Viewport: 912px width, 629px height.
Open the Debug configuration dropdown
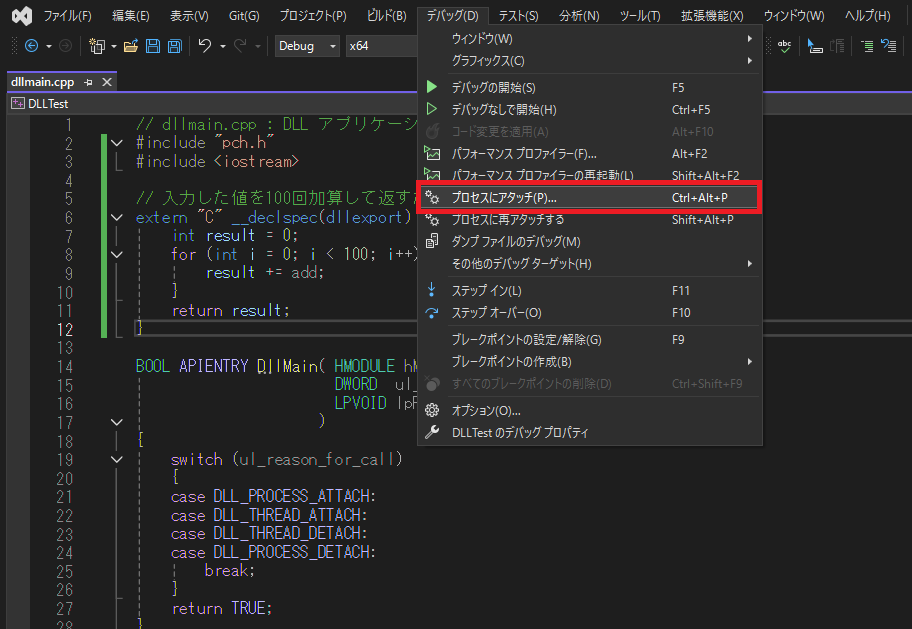tap(307, 46)
